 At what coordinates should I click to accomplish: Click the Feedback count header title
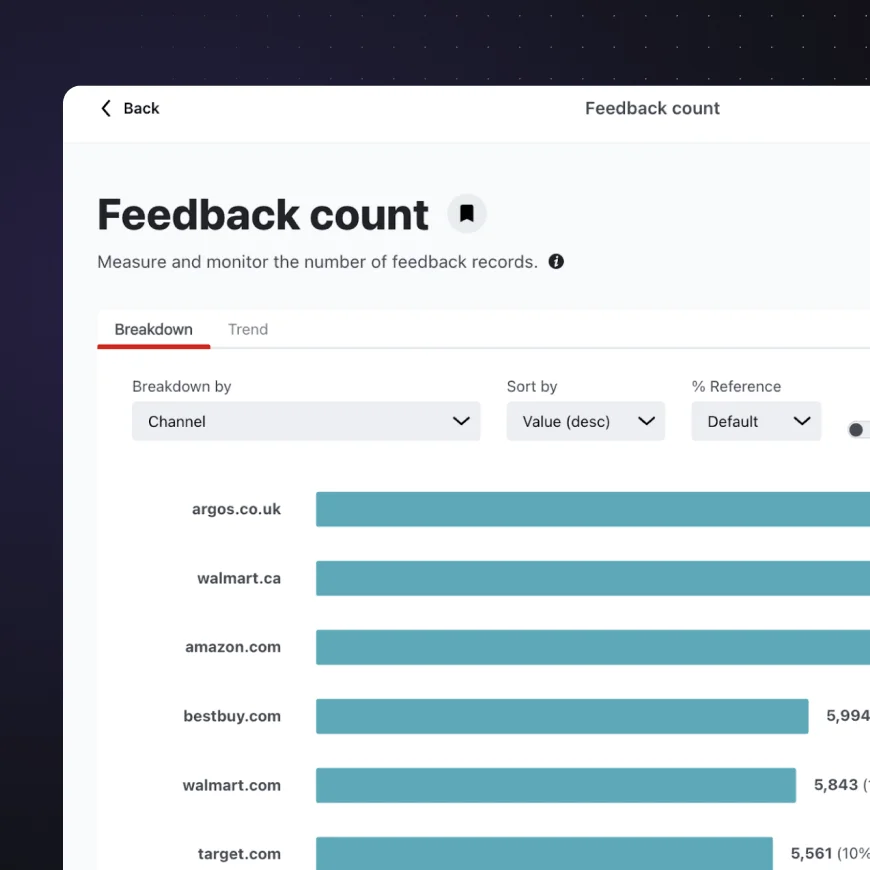coord(652,108)
